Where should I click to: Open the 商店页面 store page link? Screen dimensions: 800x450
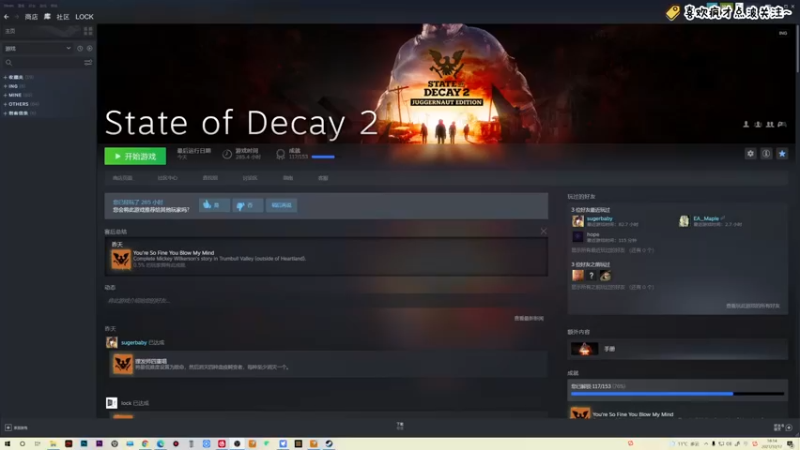click(122, 178)
